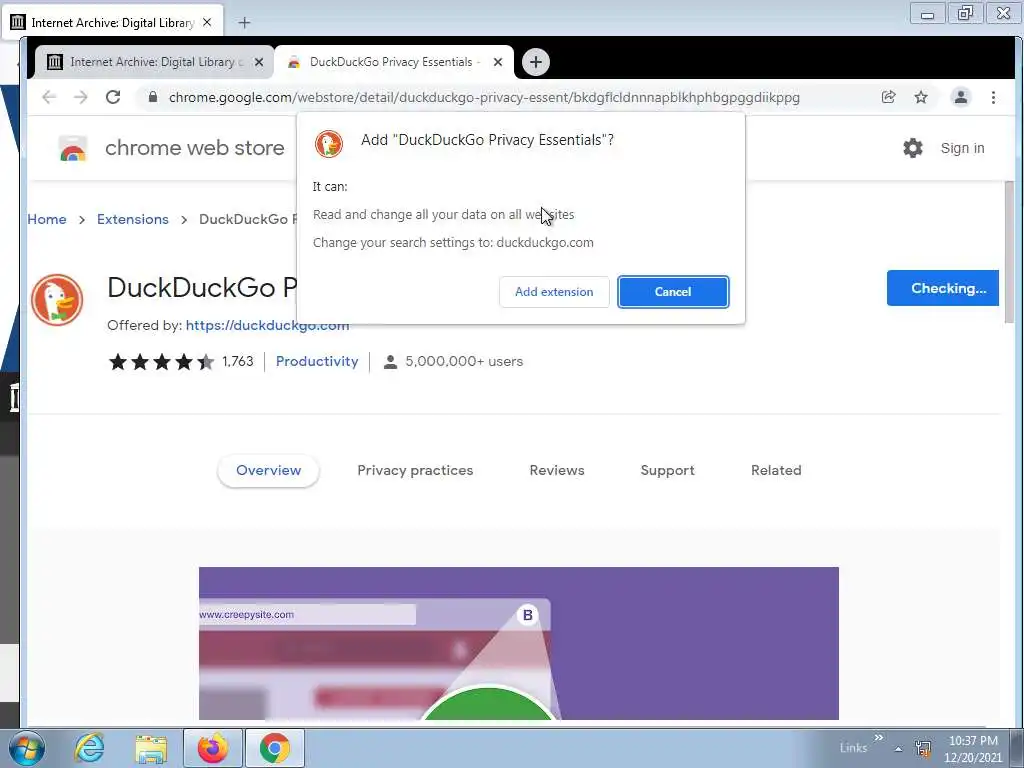This screenshot has width=1024, height=768.
Task: Open the Chrome three-dot menu
Action: pyautogui.click(x=993, y=97)
